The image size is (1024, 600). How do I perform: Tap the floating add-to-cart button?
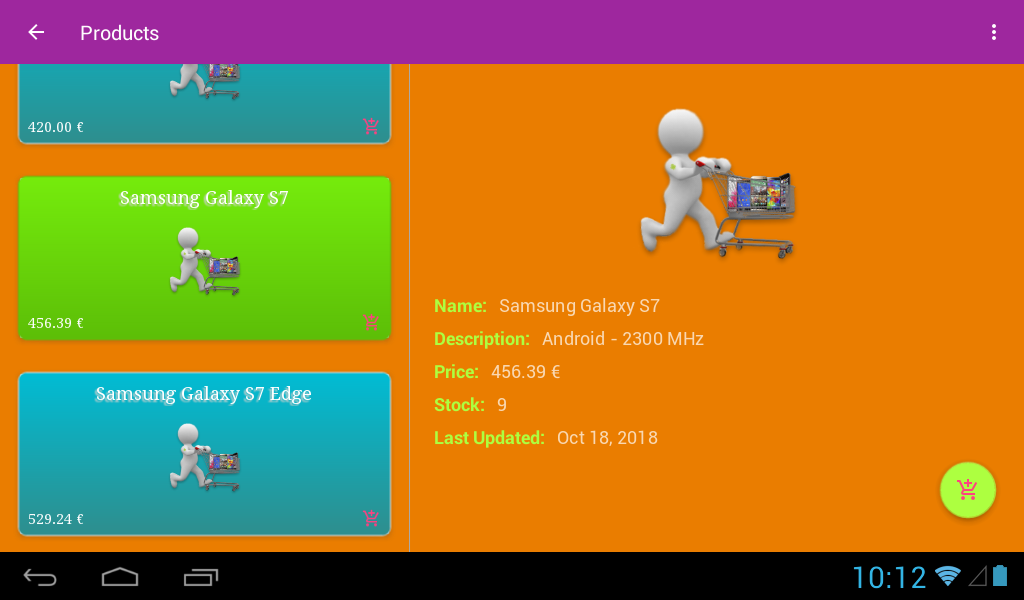967,490
